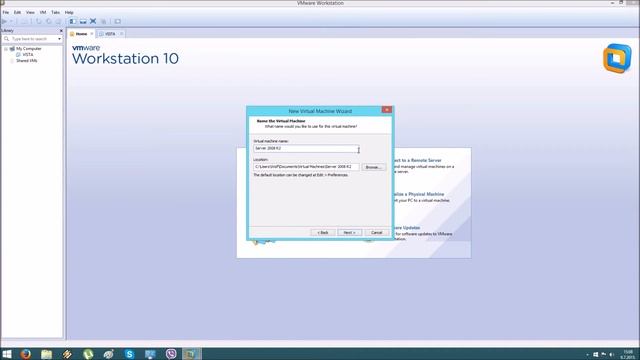The height and width of the screenshot is (360, 640).
Task: Close the VISTA tab
Action: tap(121, 34)
